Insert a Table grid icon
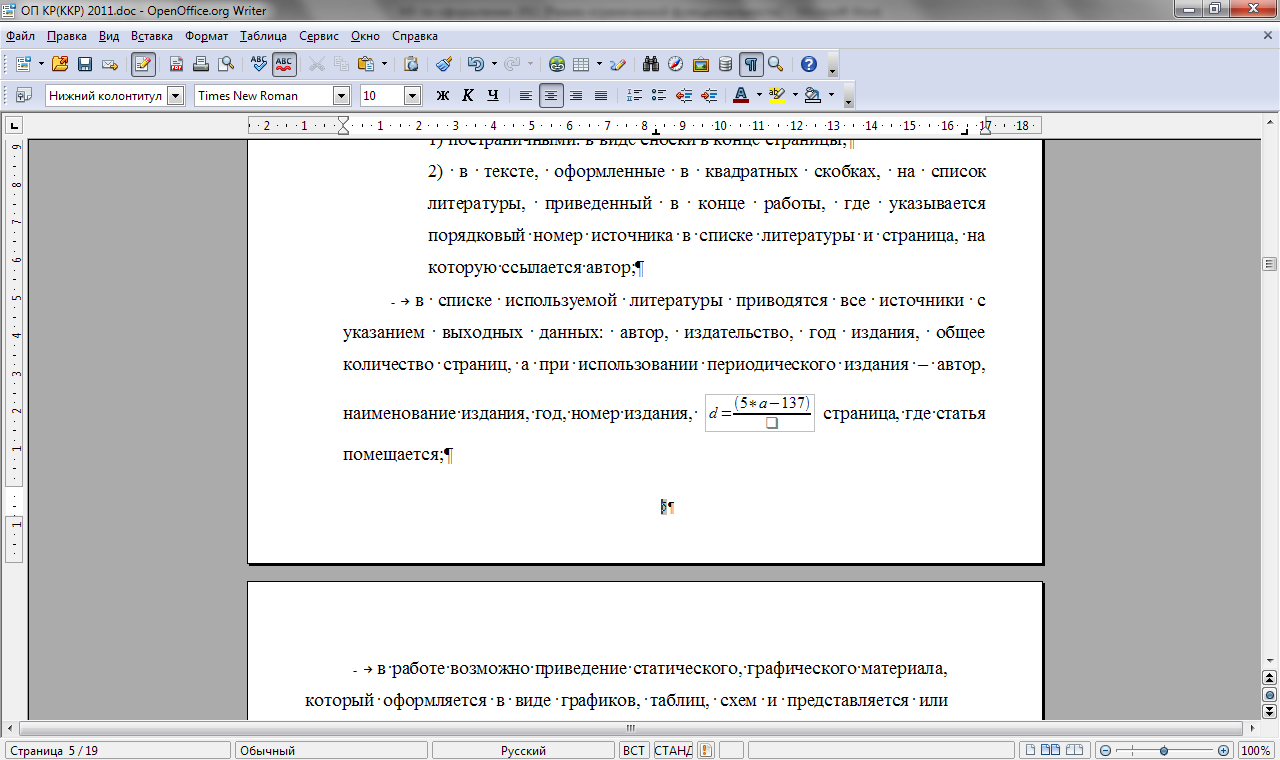The width and height of the screenshot is (1280, 760). pos(582,64)
